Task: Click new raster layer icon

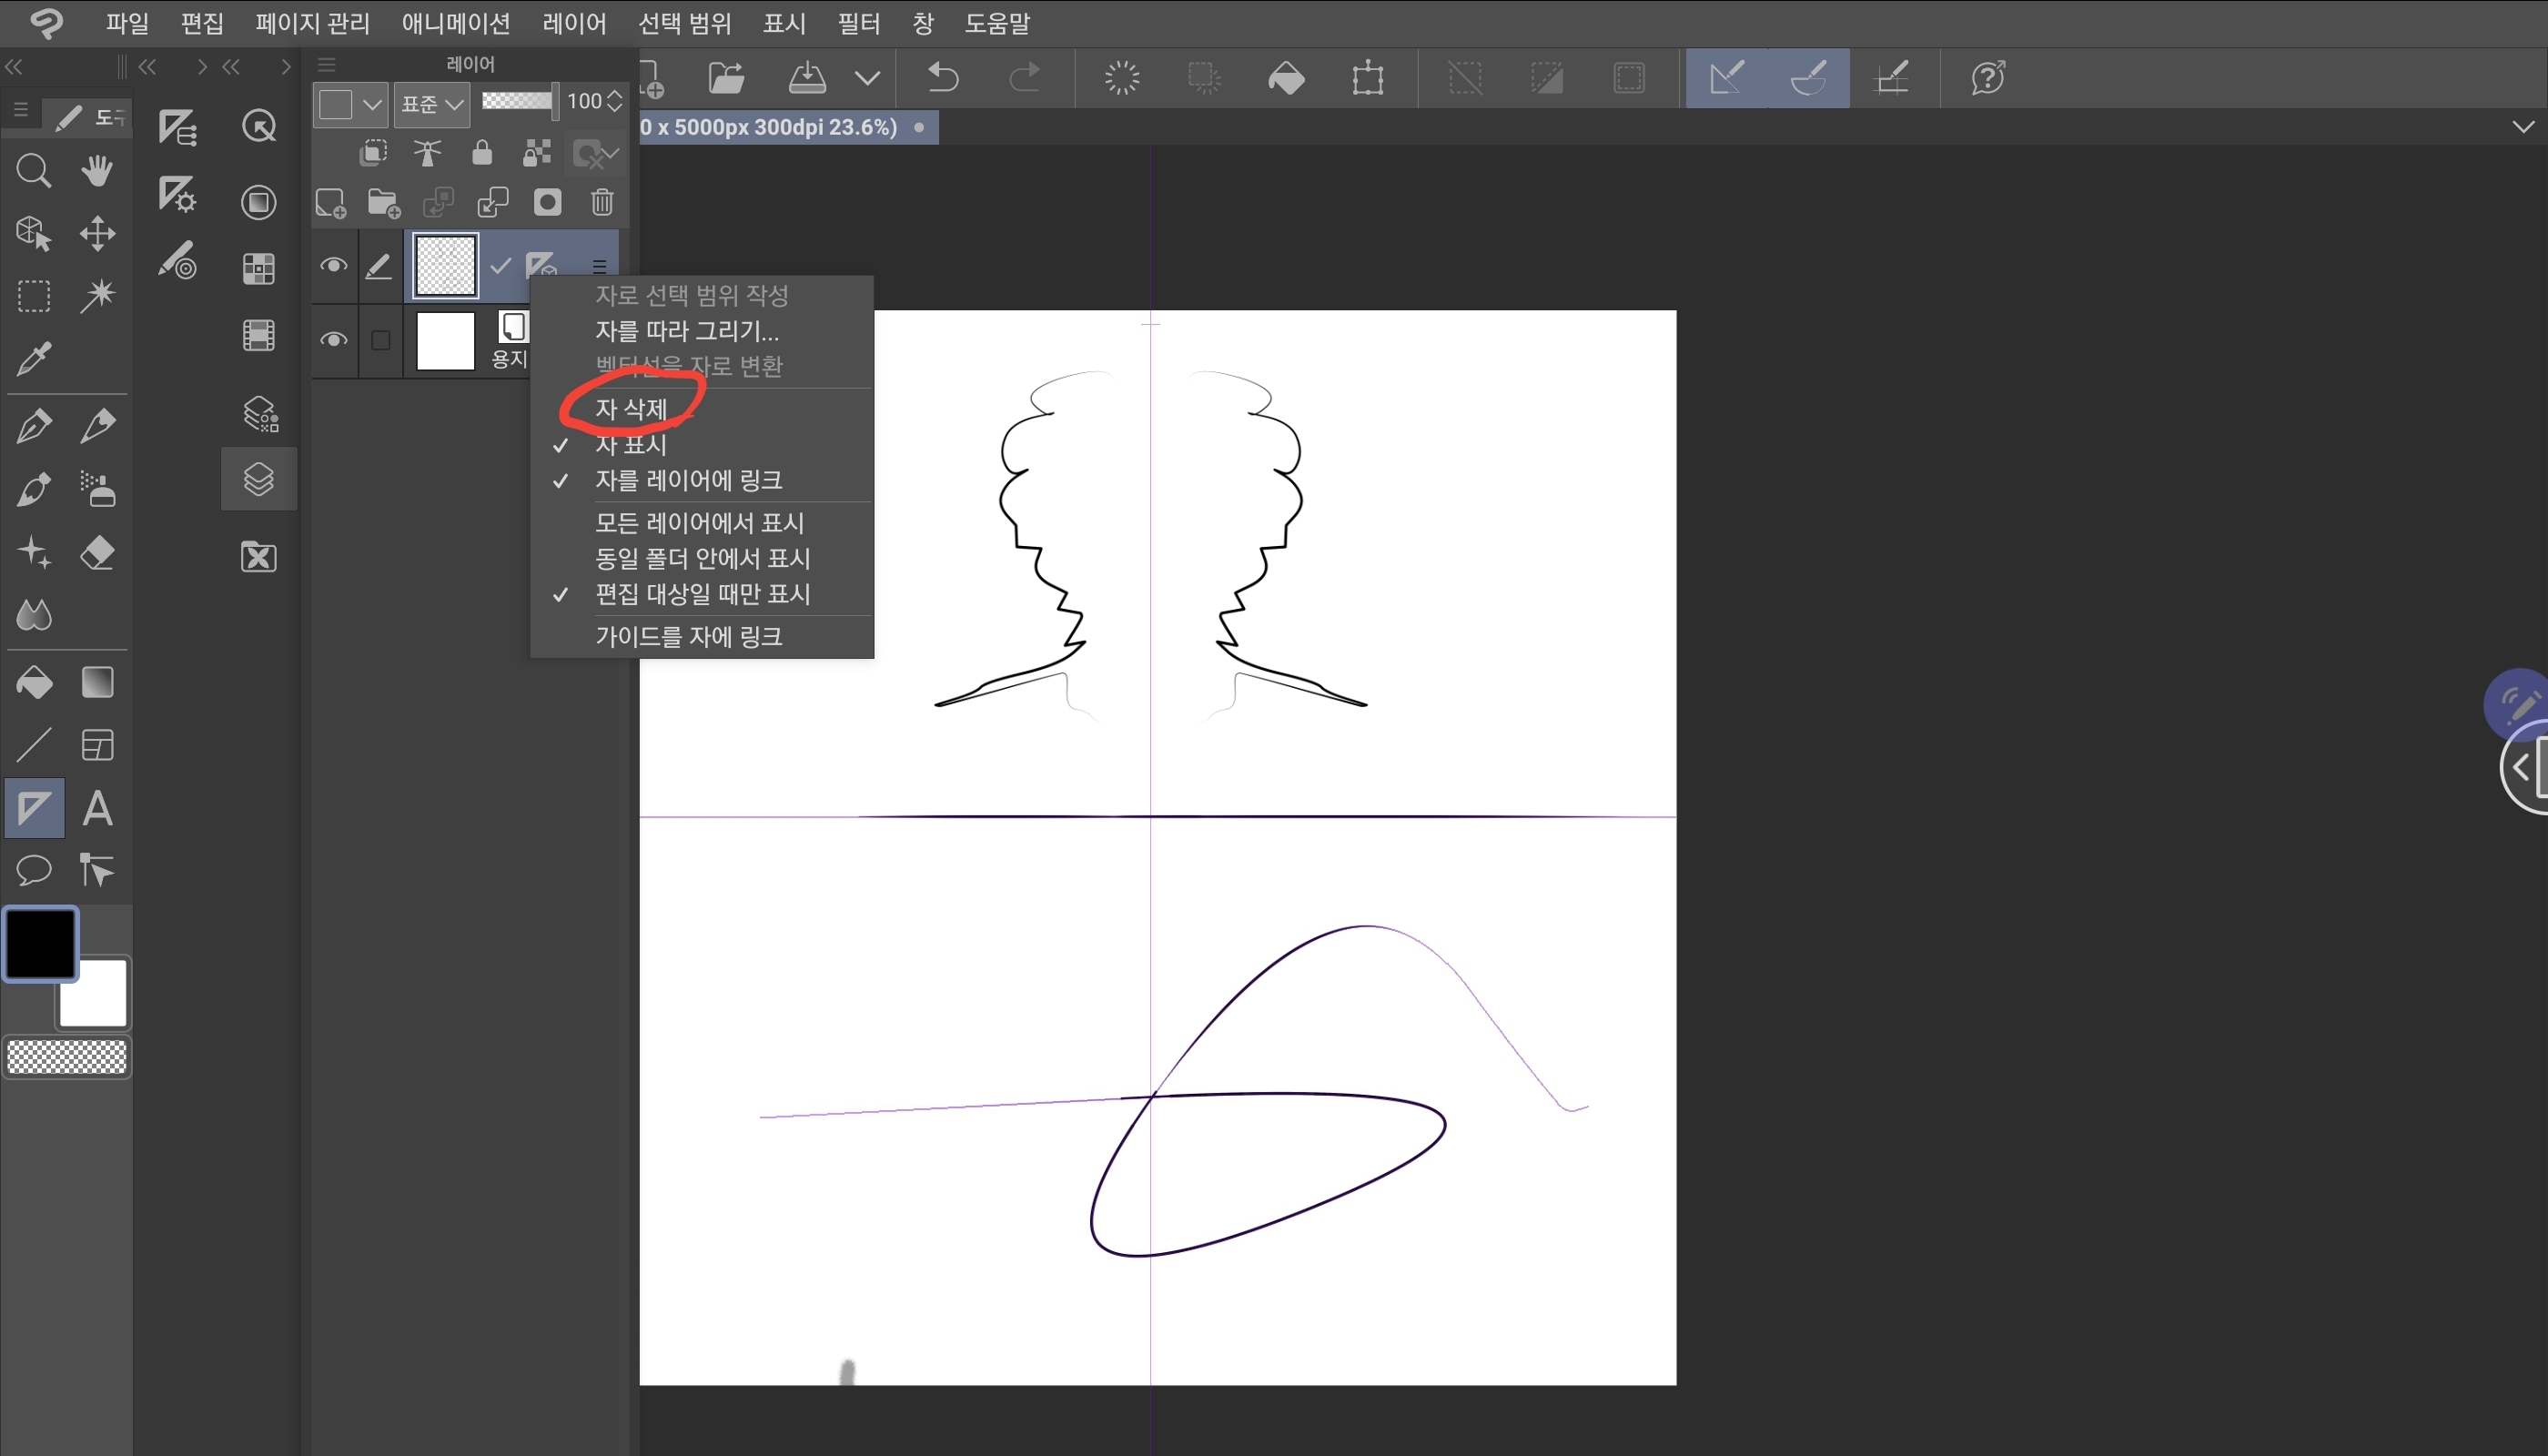Action: [x=330, y=203]
